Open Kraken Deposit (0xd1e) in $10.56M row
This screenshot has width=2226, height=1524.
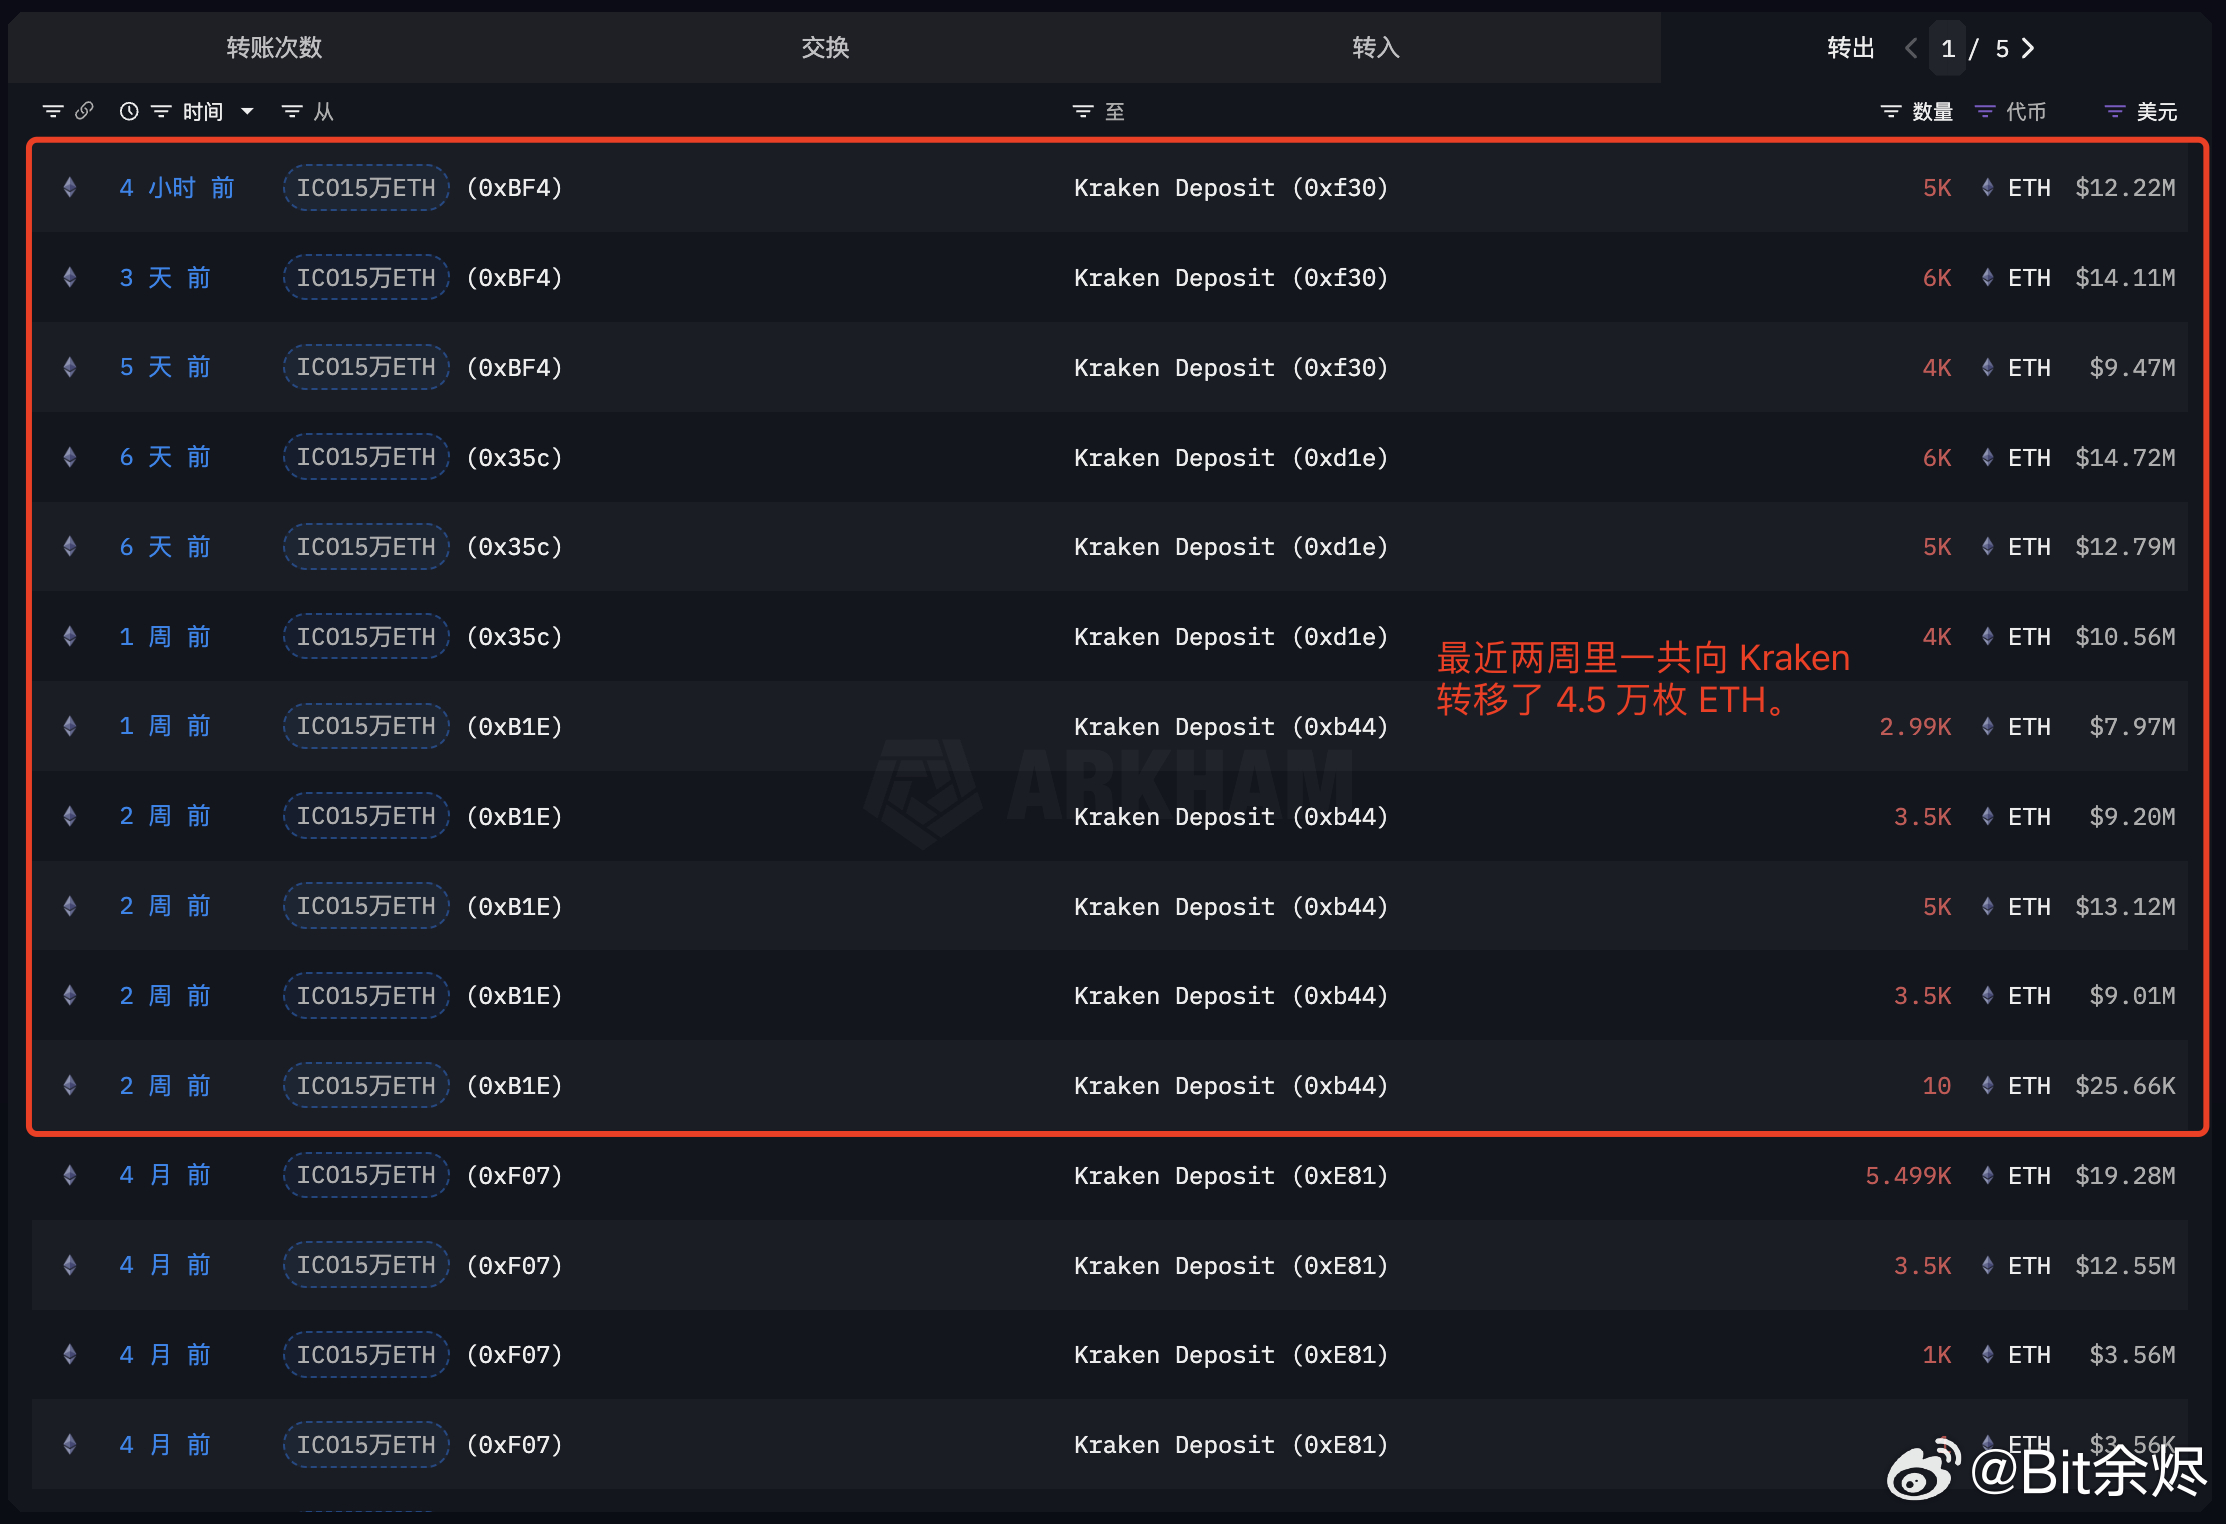click(x=1231, y=637)
